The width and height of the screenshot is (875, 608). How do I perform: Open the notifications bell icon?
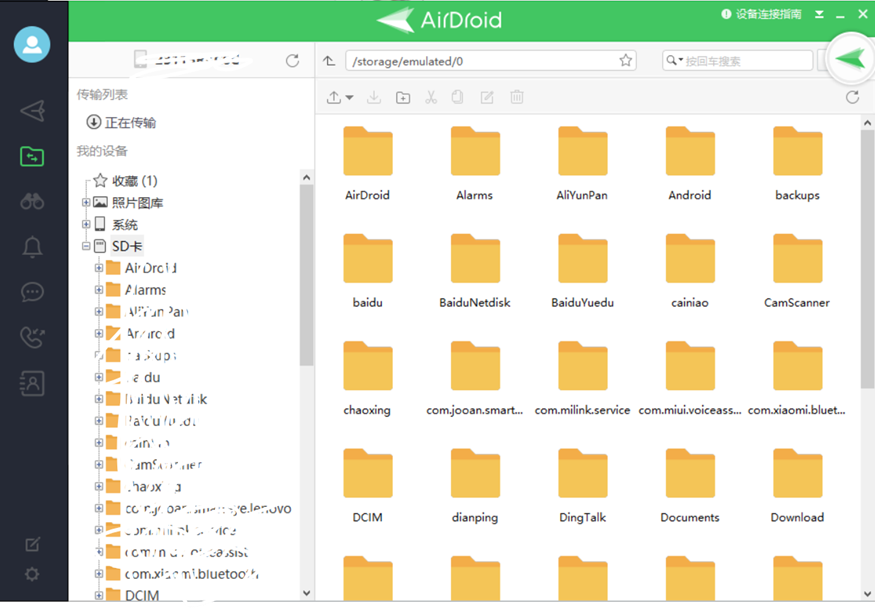32,247
